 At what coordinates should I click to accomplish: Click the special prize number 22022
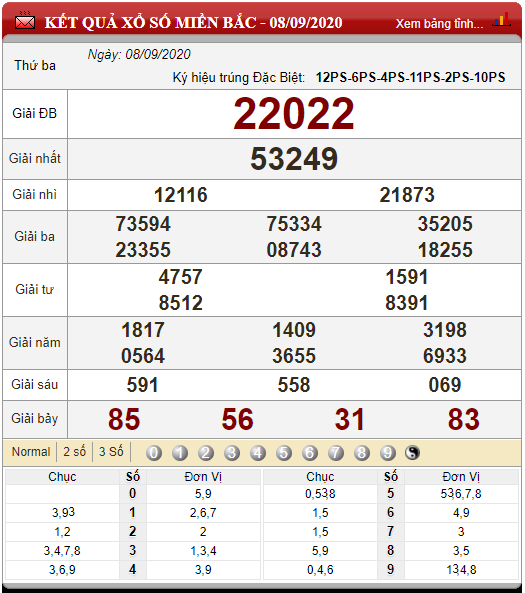coord(294,113)
